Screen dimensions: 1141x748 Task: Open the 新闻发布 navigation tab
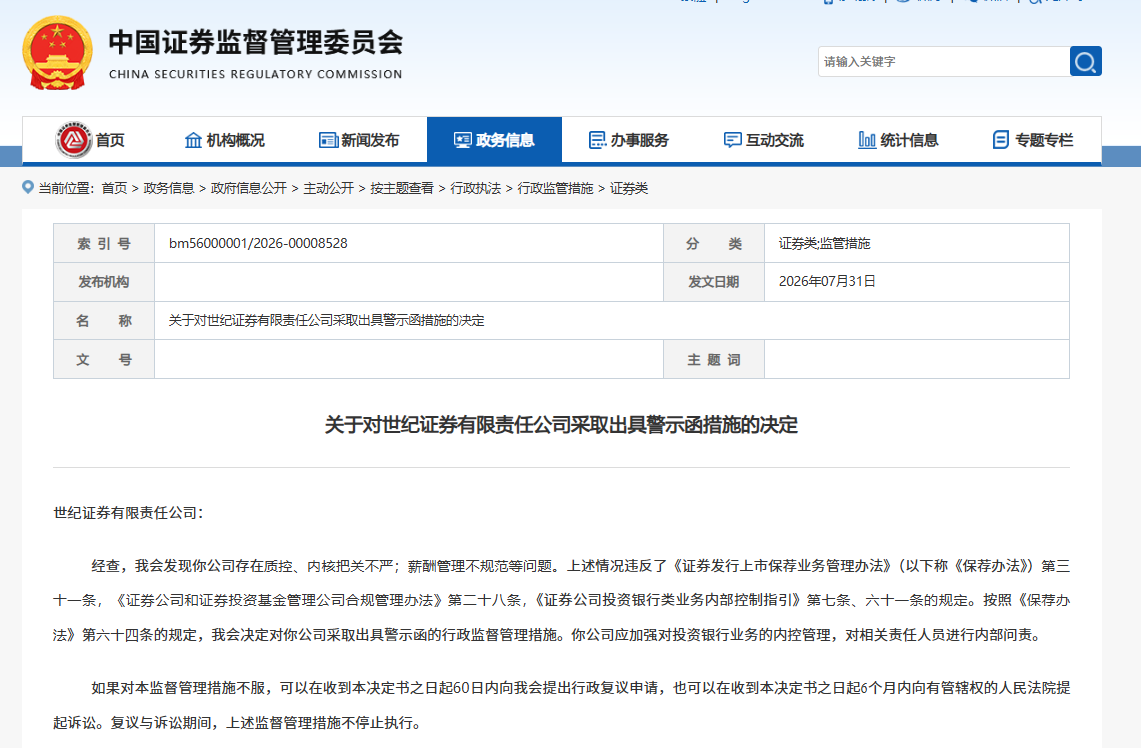pyautogui.click(x=359, y=140)
